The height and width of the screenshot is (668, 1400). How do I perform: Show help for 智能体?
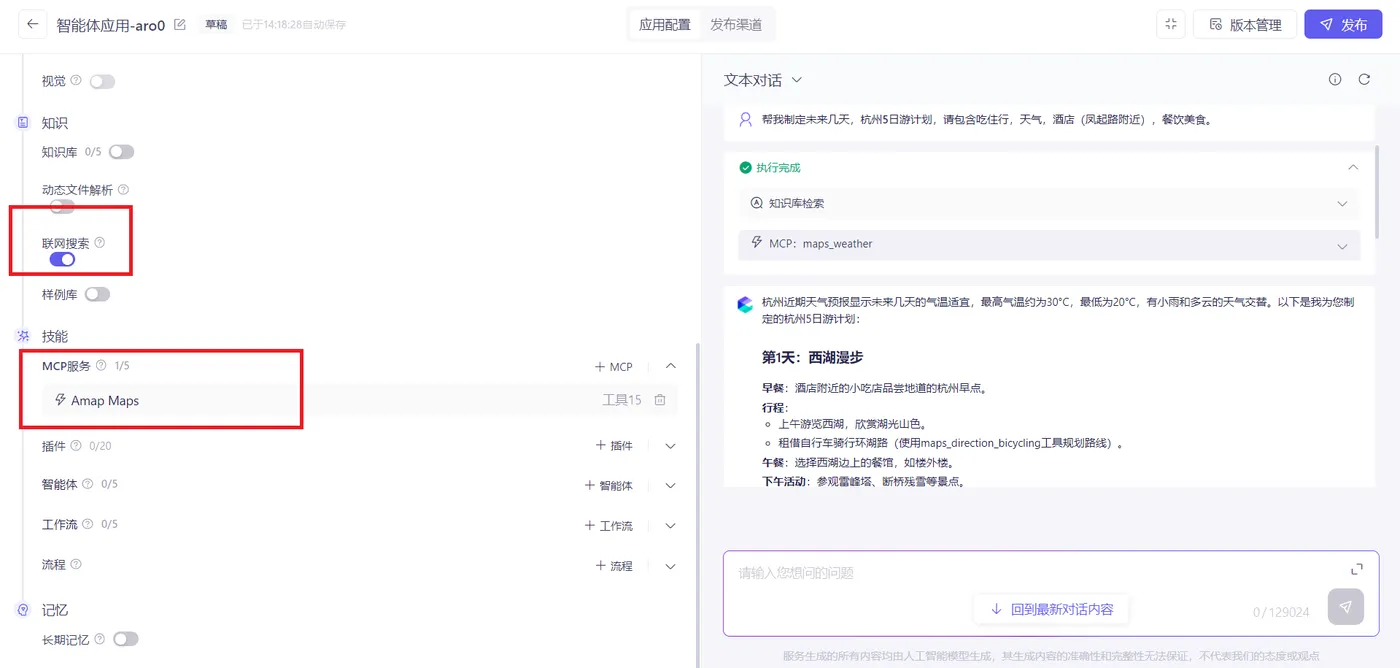pos(88,484)
